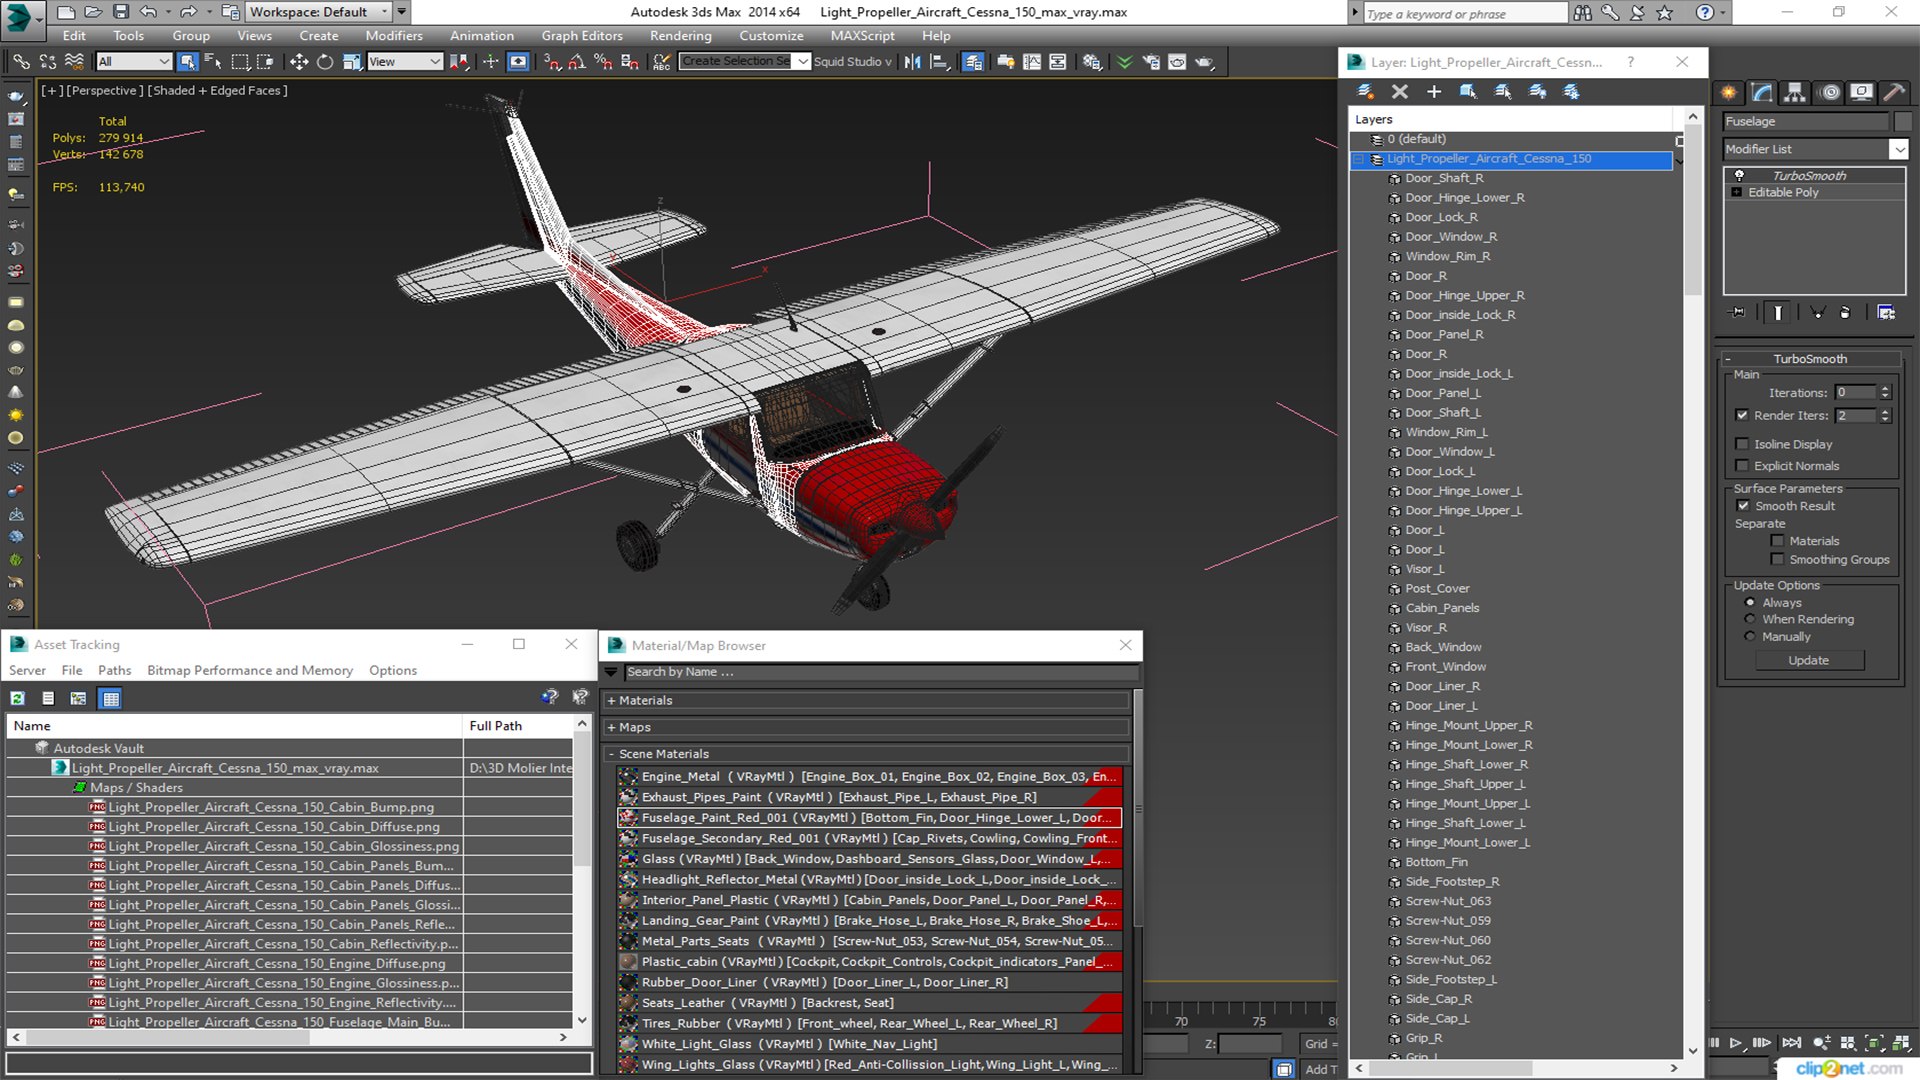
Task: Click the Mirror tool icon
Action: (912, 62)
